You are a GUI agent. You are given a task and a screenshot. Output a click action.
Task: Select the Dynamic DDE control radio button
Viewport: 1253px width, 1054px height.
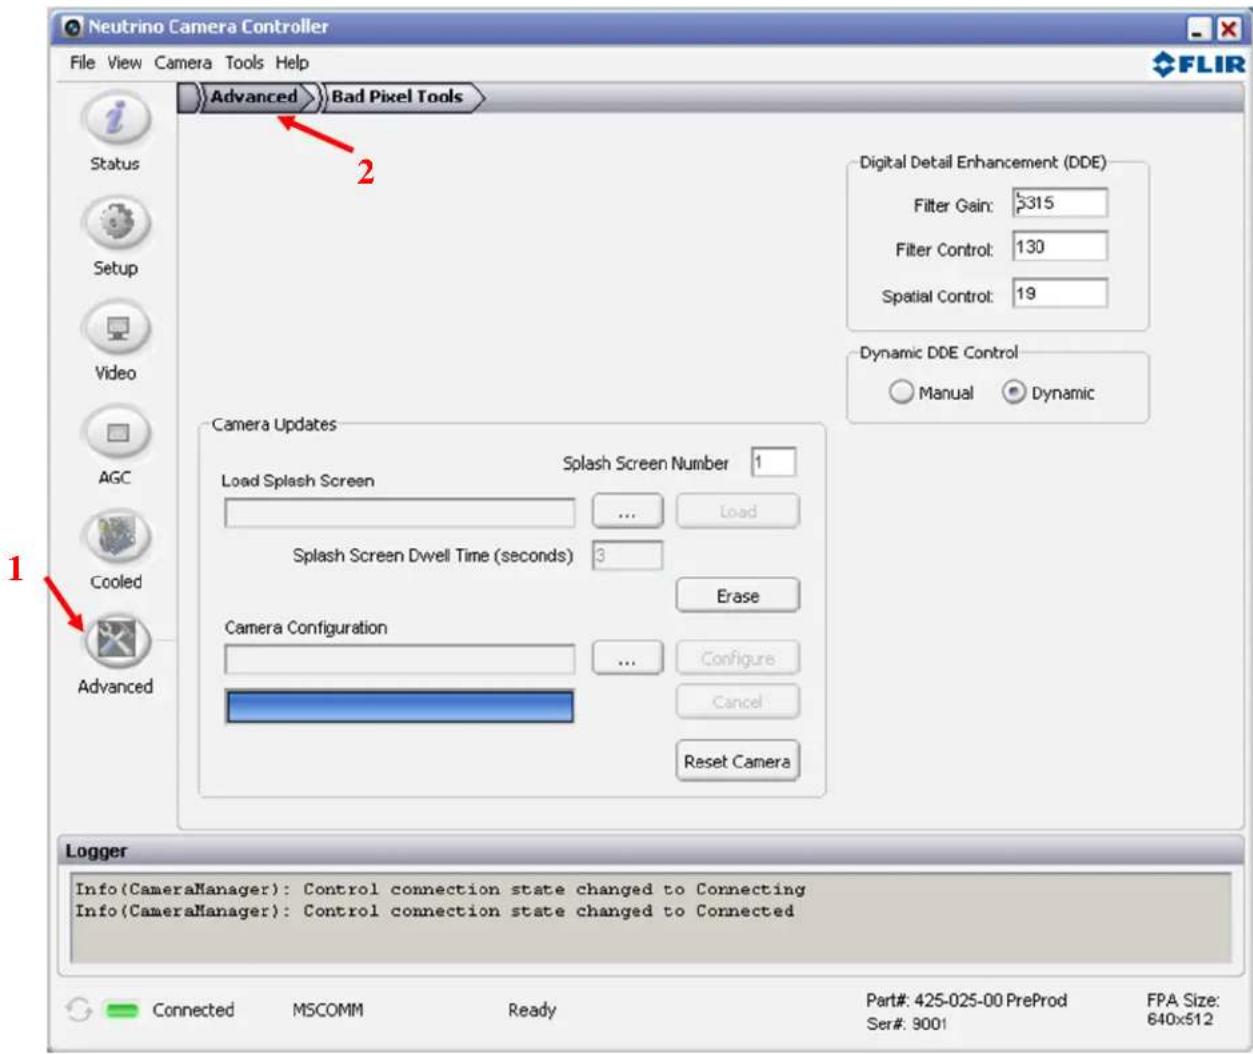(x=1014, y=392)
